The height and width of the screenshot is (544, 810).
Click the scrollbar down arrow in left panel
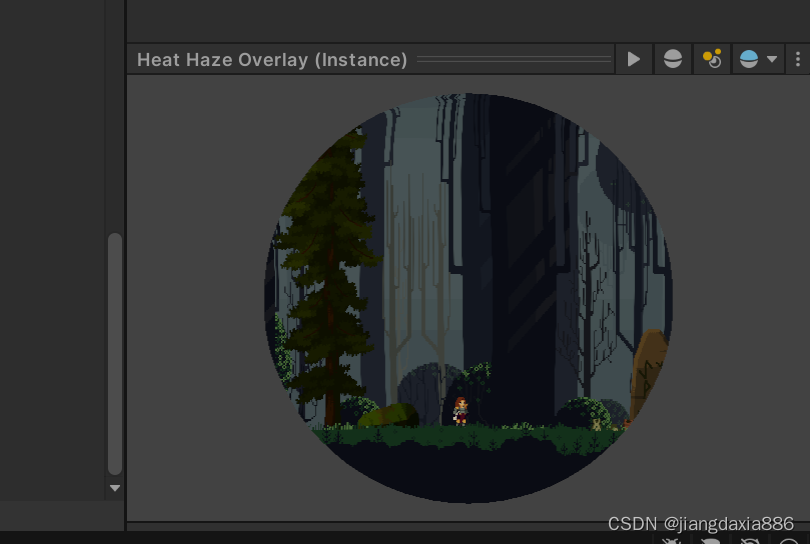click(115, 488)
